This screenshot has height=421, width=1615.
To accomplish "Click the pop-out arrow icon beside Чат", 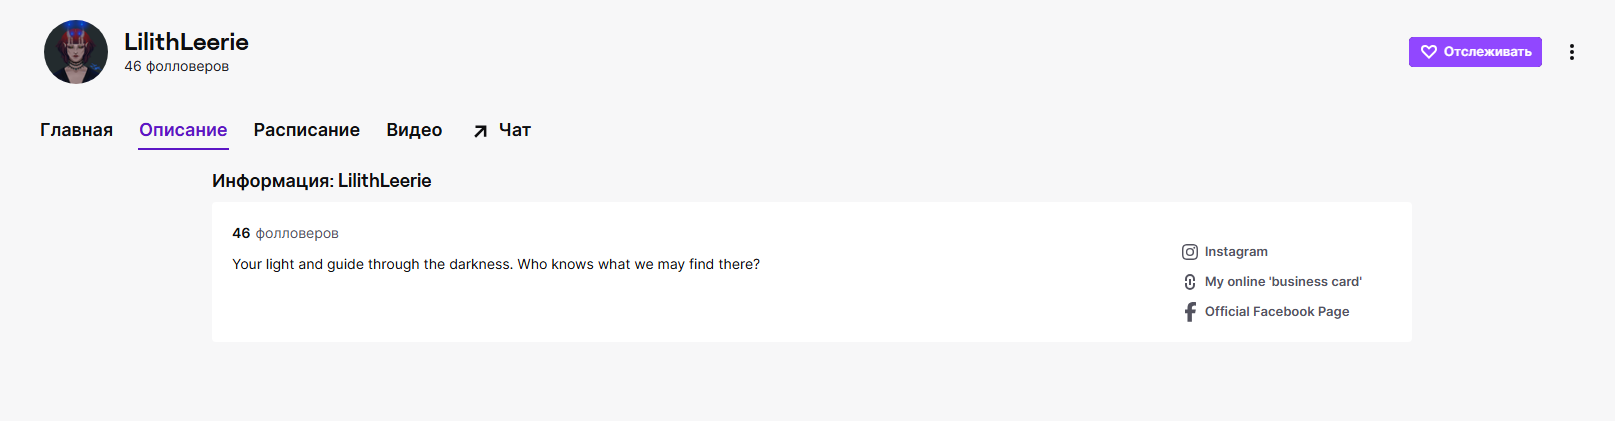I will (481, 131).
